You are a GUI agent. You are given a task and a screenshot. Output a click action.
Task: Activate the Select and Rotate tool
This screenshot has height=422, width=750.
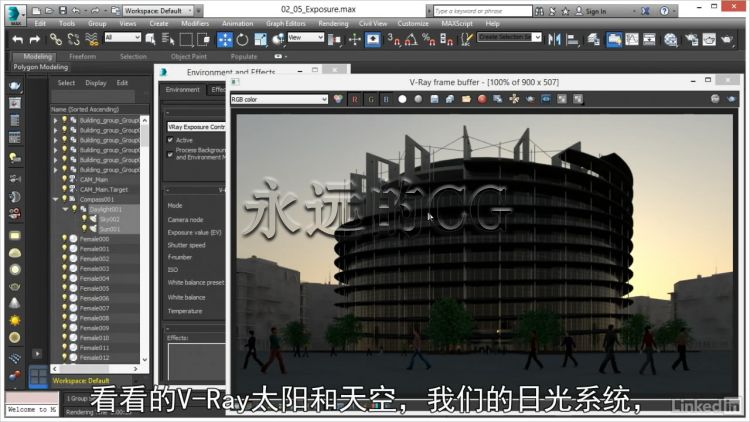(x=243, y=39)
